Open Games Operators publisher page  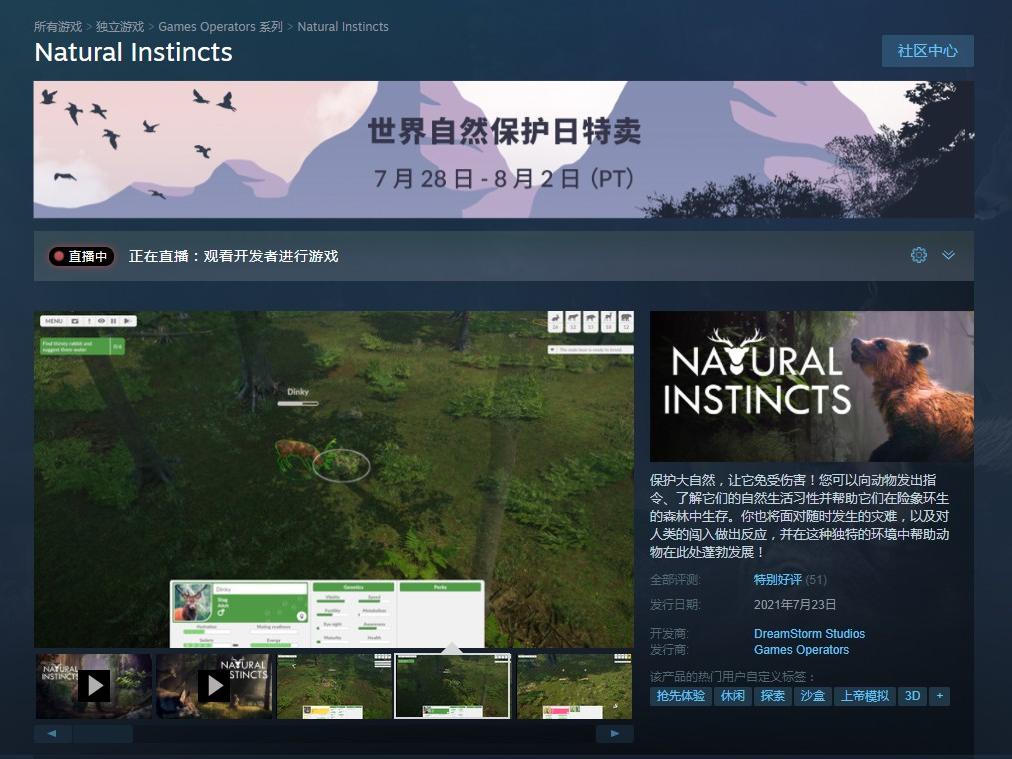tap(801, 650)
